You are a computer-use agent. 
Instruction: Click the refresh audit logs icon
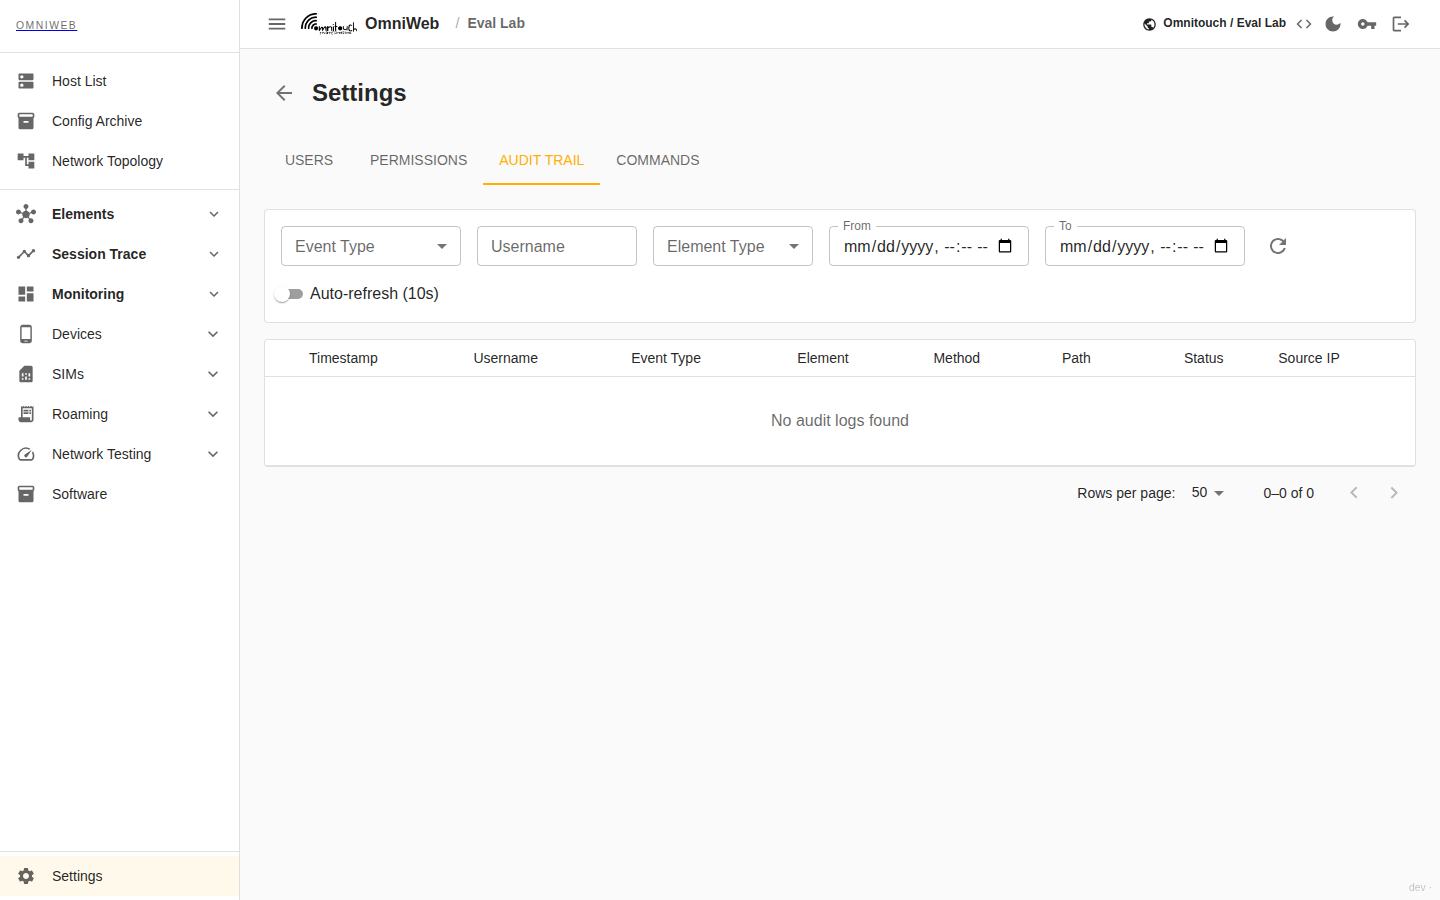[1278, 246]
